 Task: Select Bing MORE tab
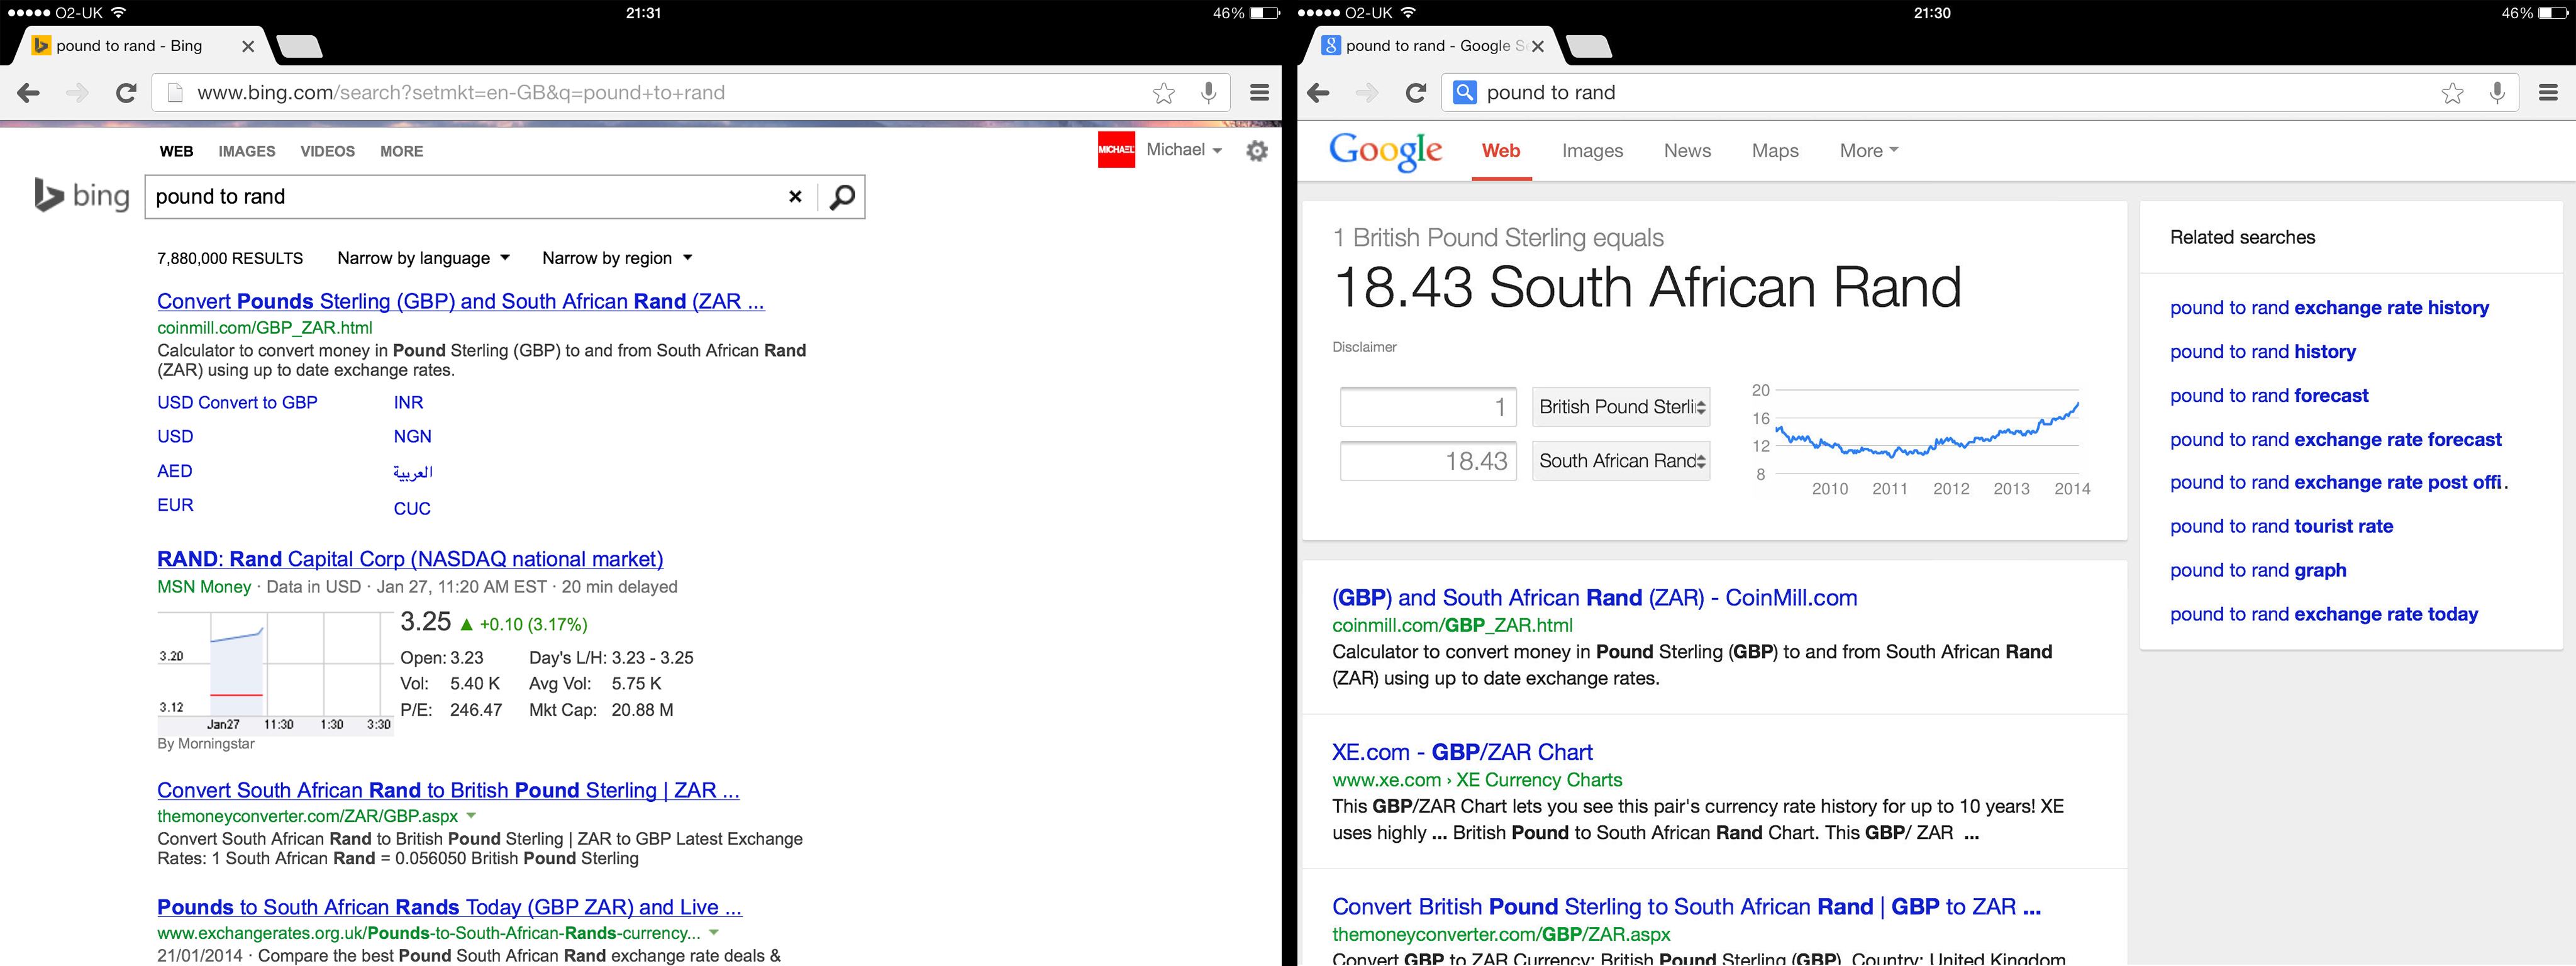click(x=401, y=151)
